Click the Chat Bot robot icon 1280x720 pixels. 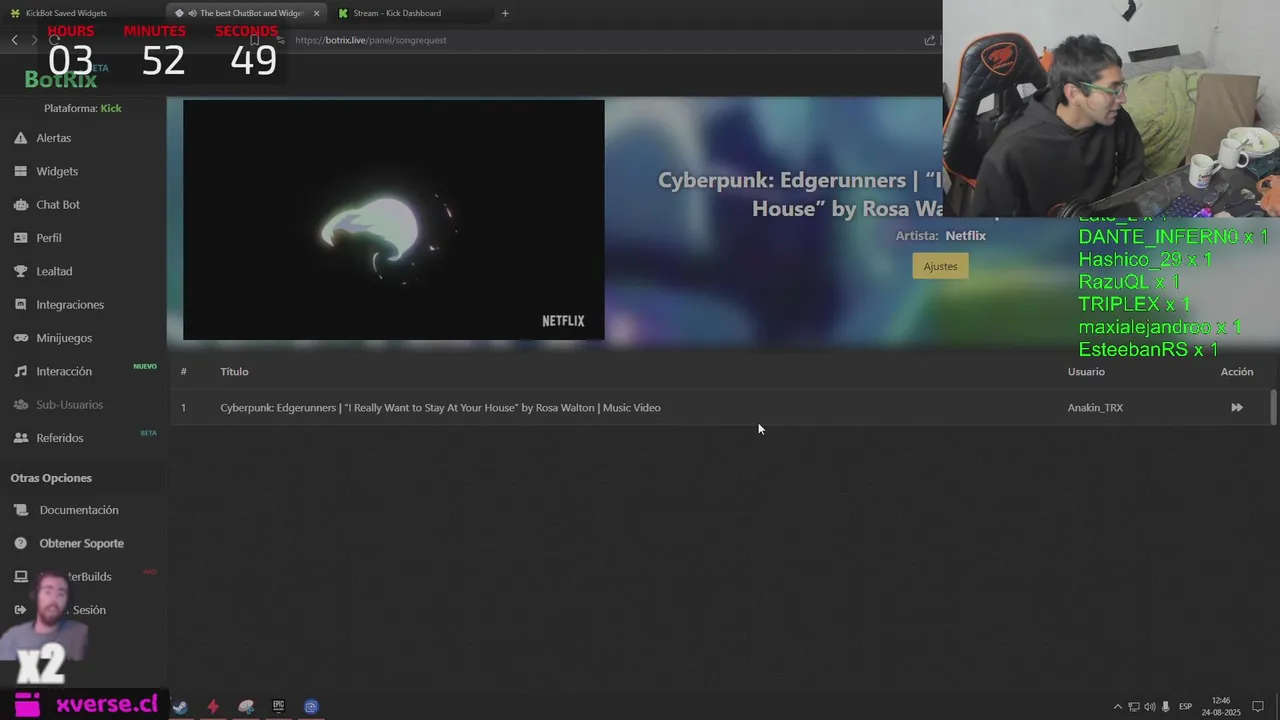tap(20, 204)
